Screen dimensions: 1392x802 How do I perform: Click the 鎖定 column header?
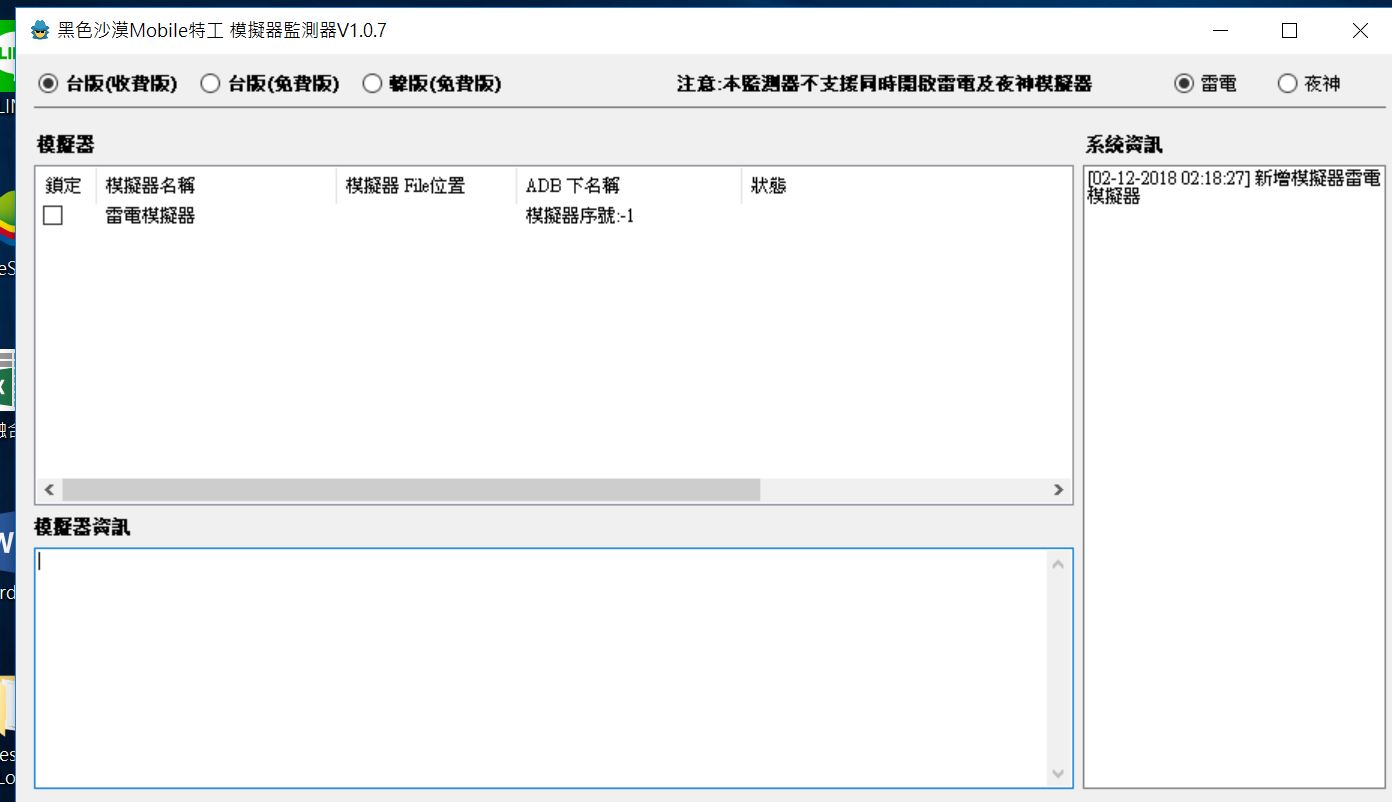tap(66, 186)
